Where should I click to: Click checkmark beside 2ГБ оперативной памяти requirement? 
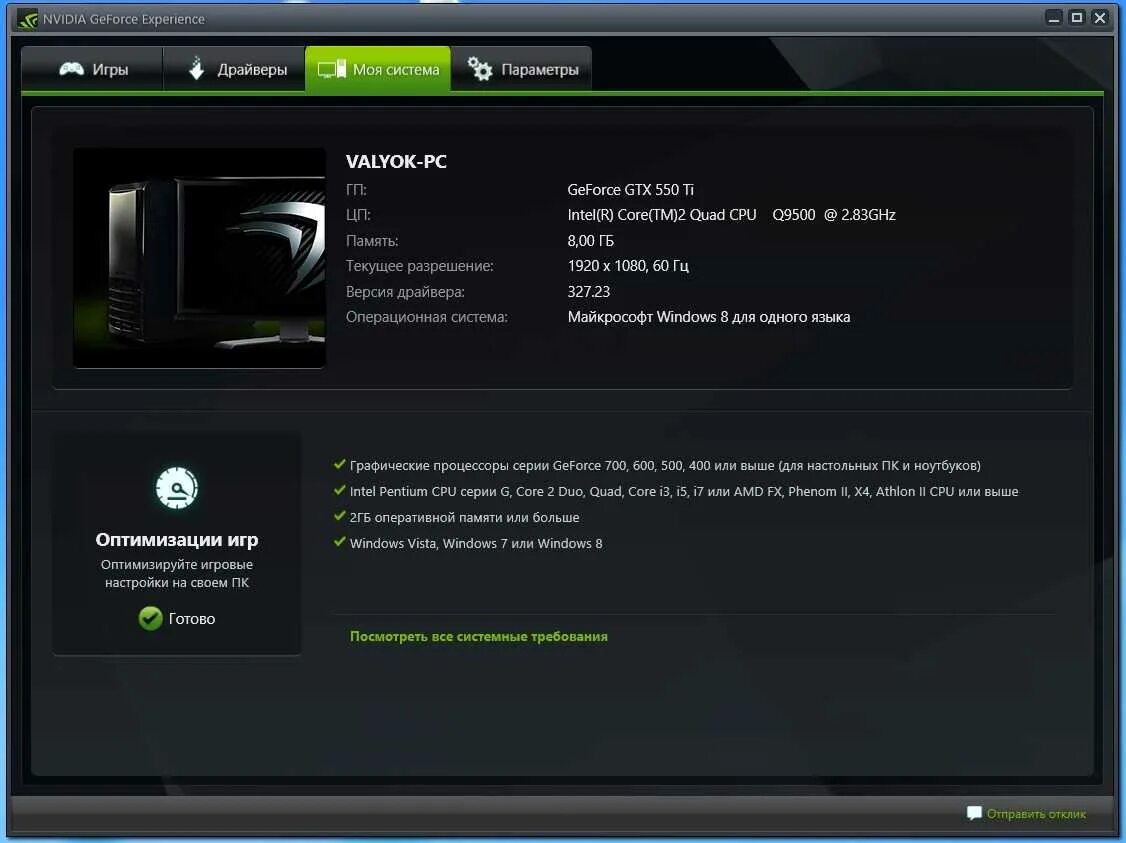(340, 516)
